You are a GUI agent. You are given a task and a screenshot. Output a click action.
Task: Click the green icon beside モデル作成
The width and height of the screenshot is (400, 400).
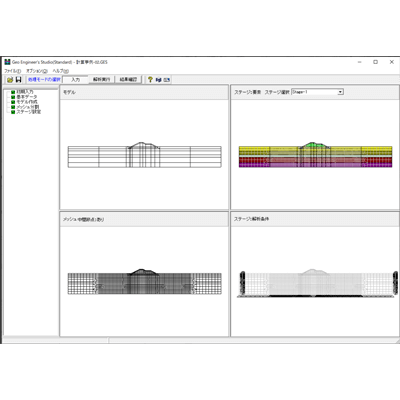click(13, 102)
